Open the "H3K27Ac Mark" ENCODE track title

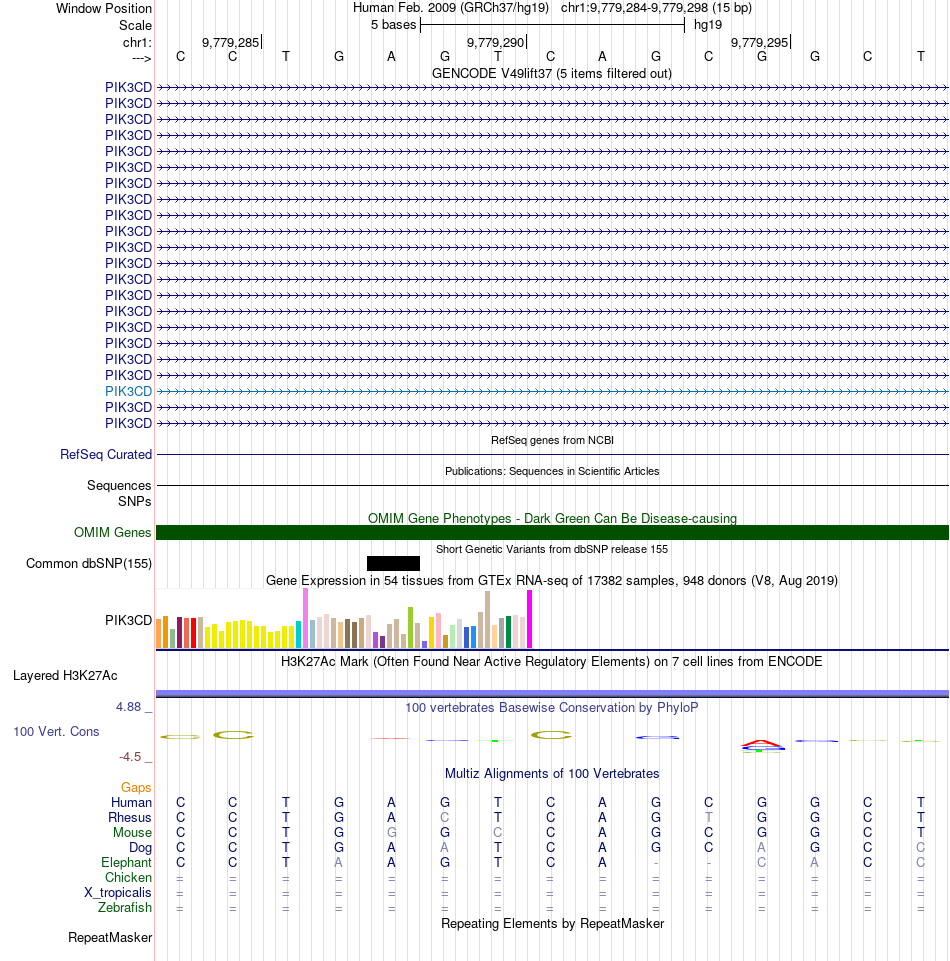pos(552,661)
